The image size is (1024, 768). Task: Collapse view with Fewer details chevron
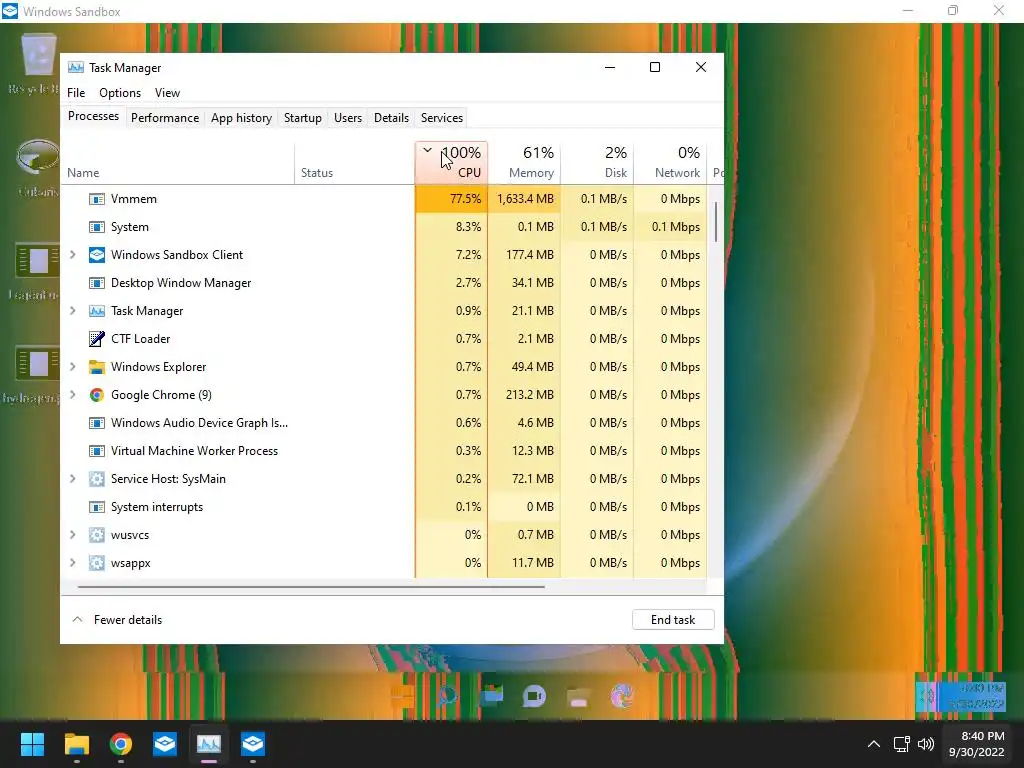pyautogui.click(x=77, y=619)
